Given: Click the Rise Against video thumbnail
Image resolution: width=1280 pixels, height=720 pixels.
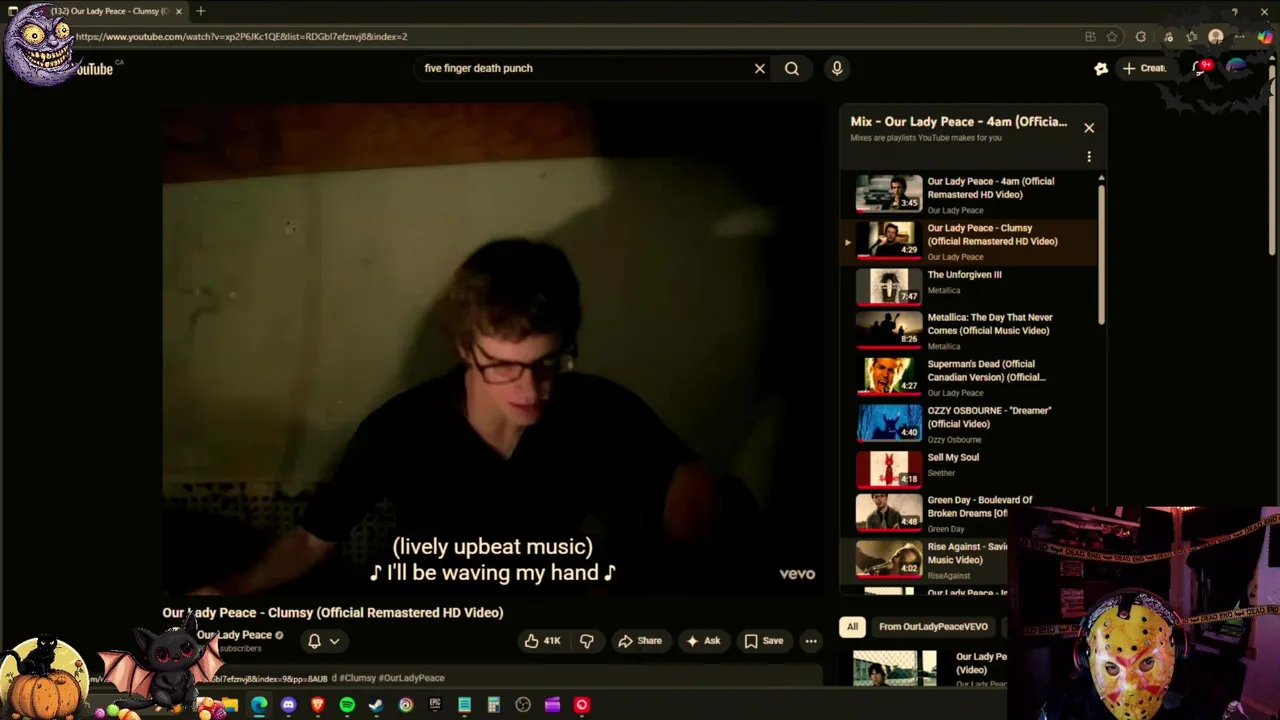Looking at the screenshot, I should pos(889,560).
